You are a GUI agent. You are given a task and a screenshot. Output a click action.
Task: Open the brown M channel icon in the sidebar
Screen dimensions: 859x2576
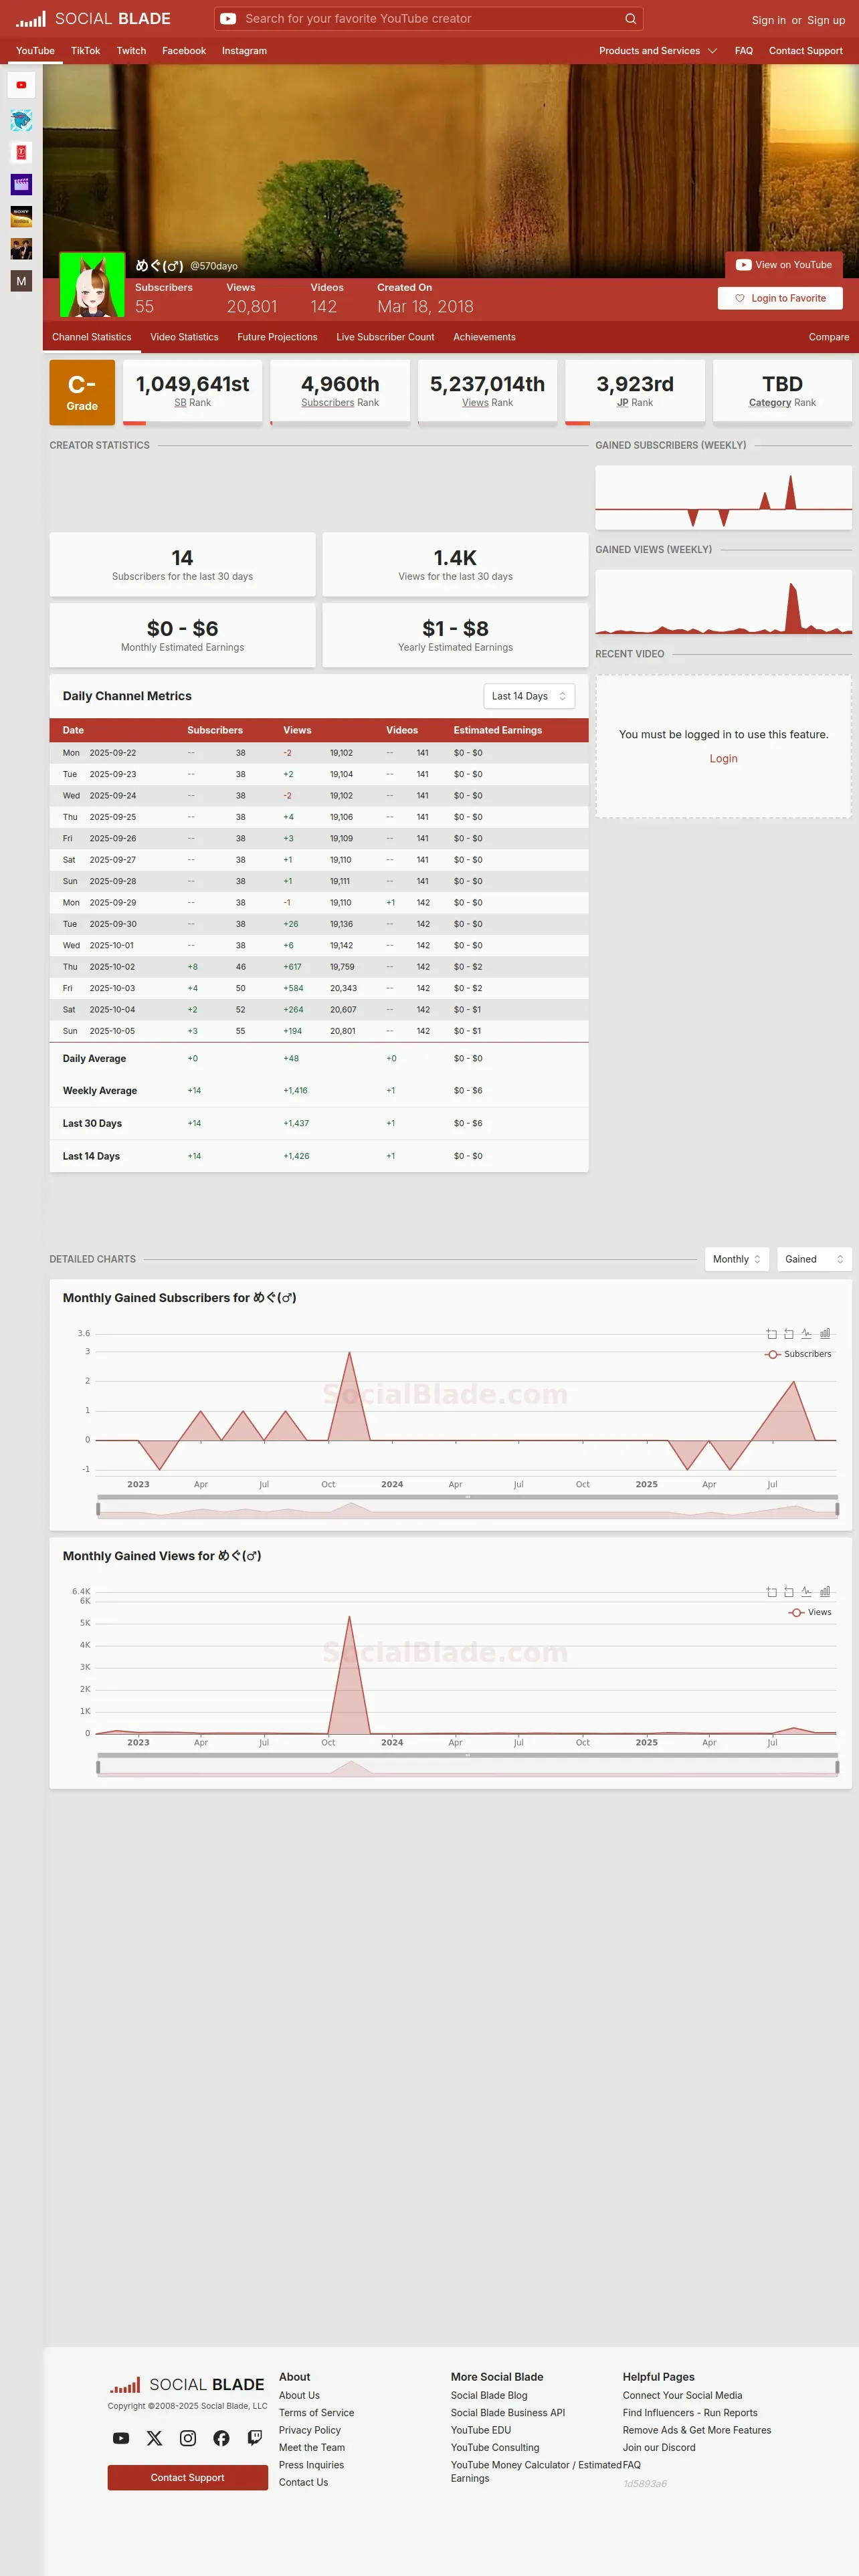pos(21,281)
